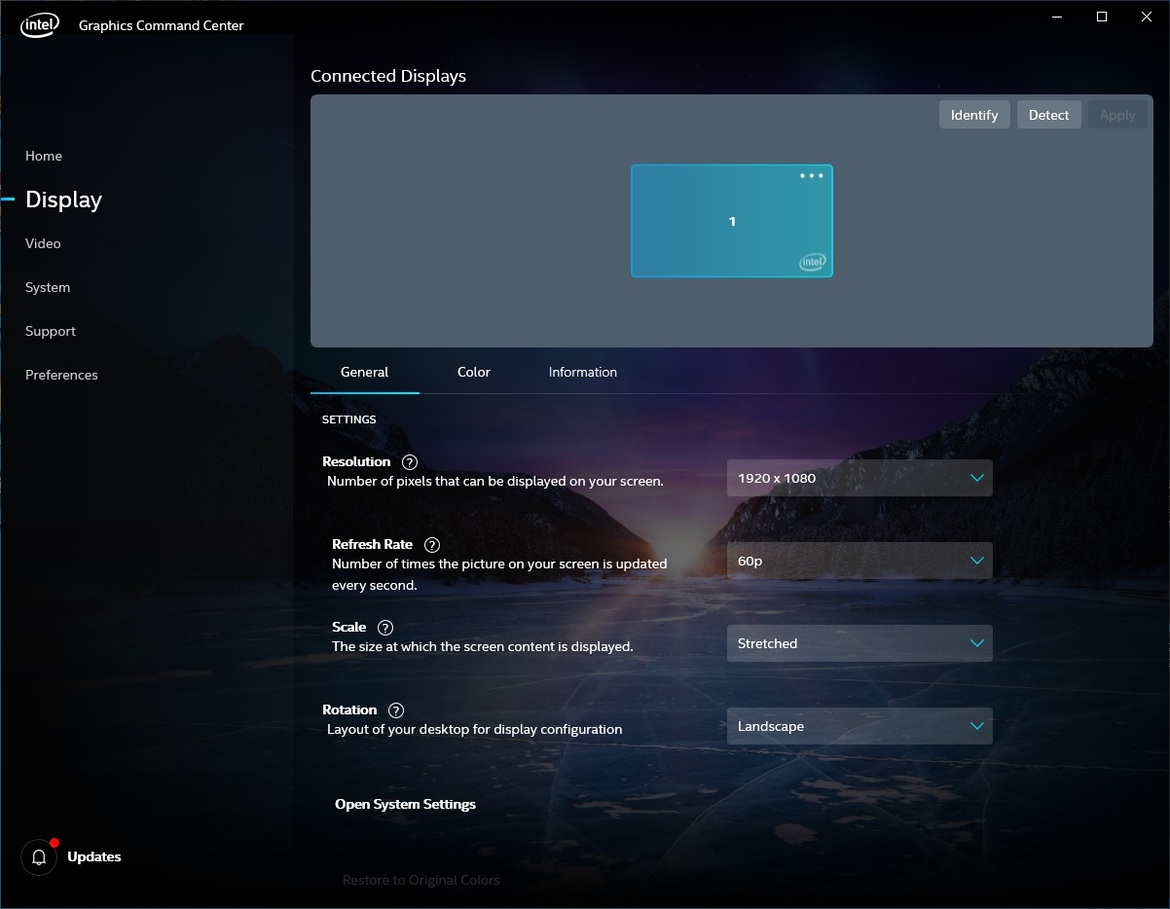
Task: Open Preferences in sidebar
Action: tap(61, 375)
